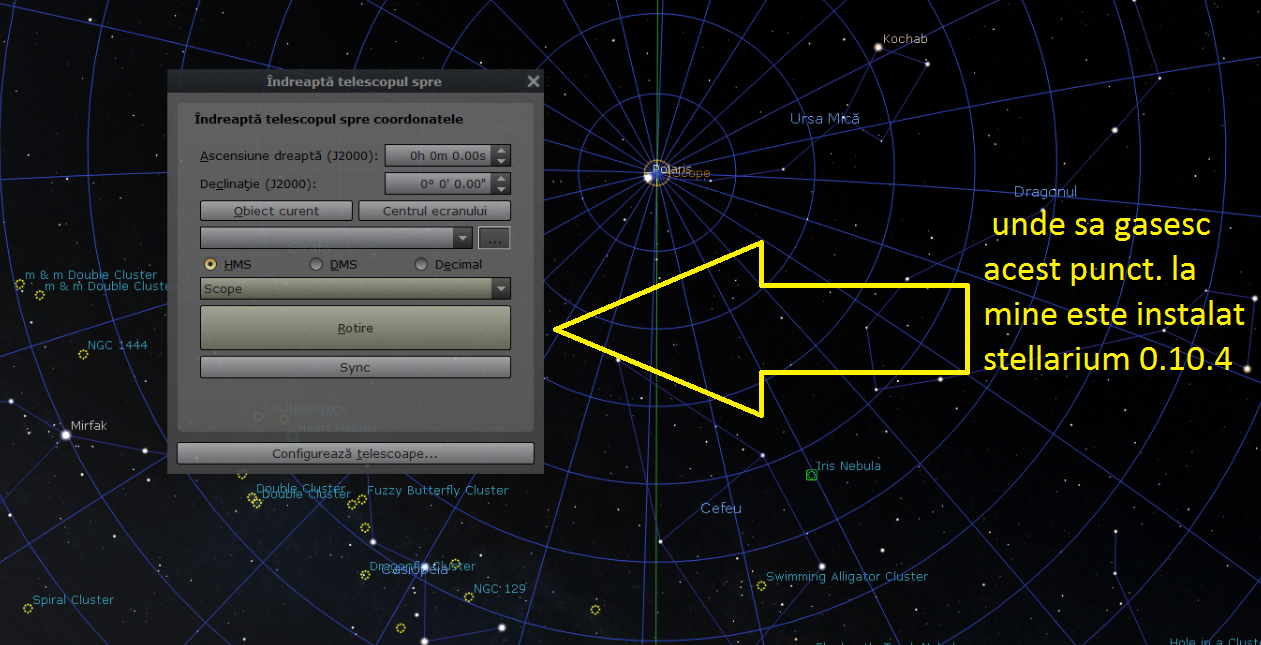
Task: Click the NGC 1444 cluster marker
Action: pyautogui.click(x=83, y=354)
